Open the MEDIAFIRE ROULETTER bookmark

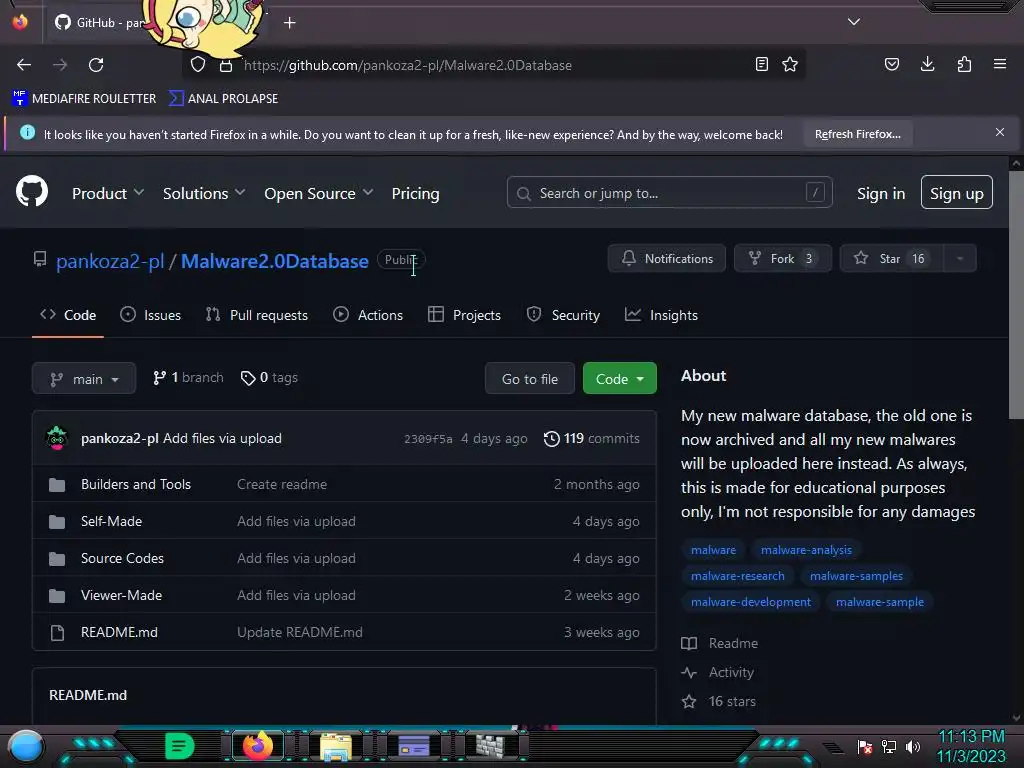tap(84, 99)
